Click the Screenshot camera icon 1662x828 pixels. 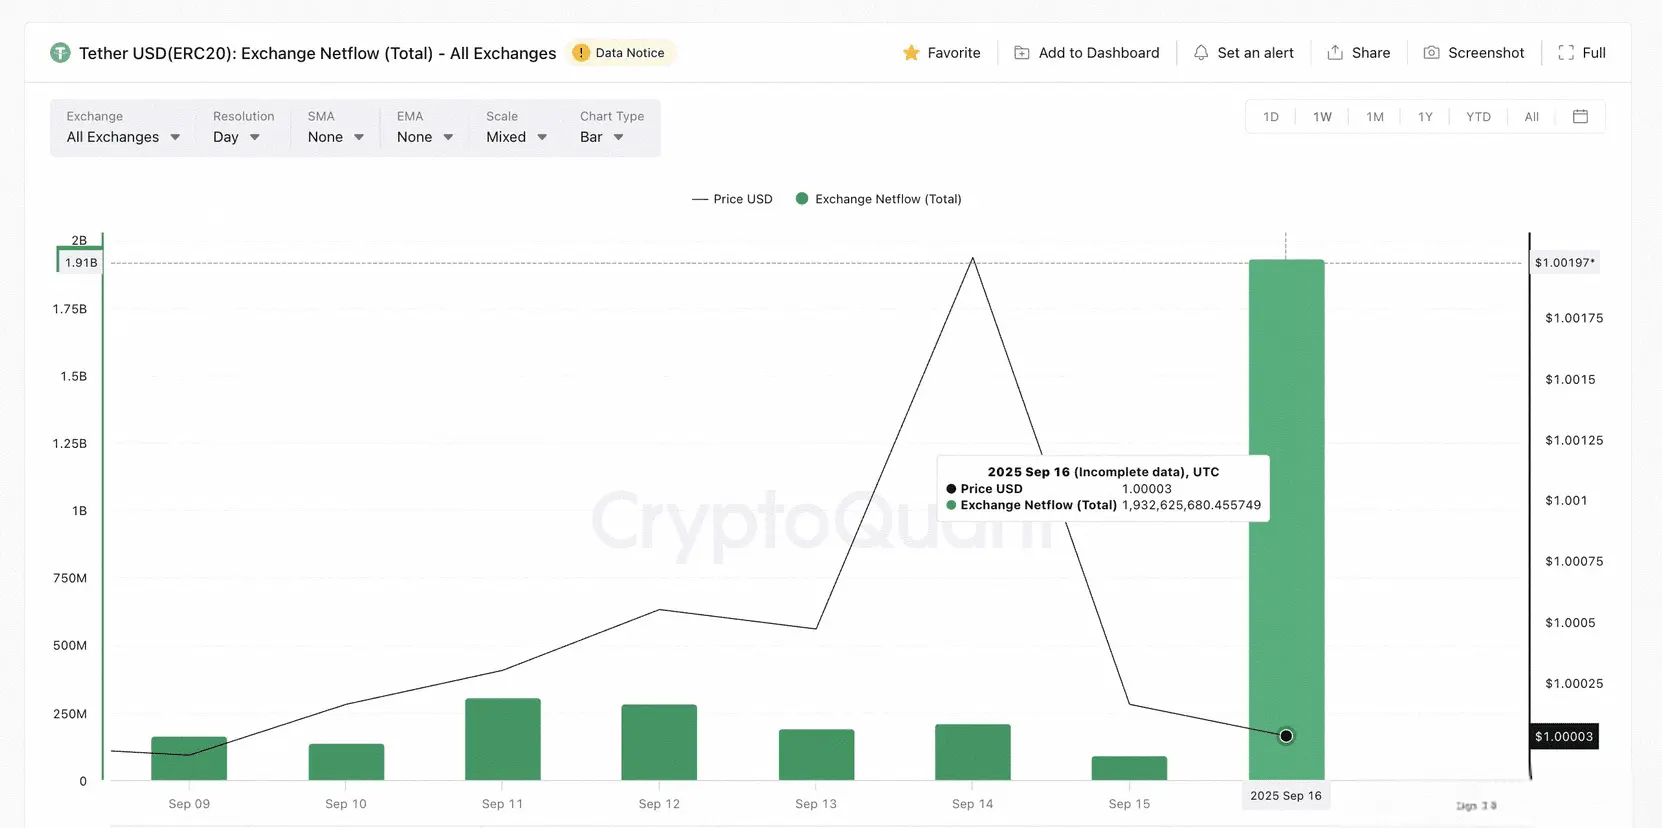(x=1432, y=53)
